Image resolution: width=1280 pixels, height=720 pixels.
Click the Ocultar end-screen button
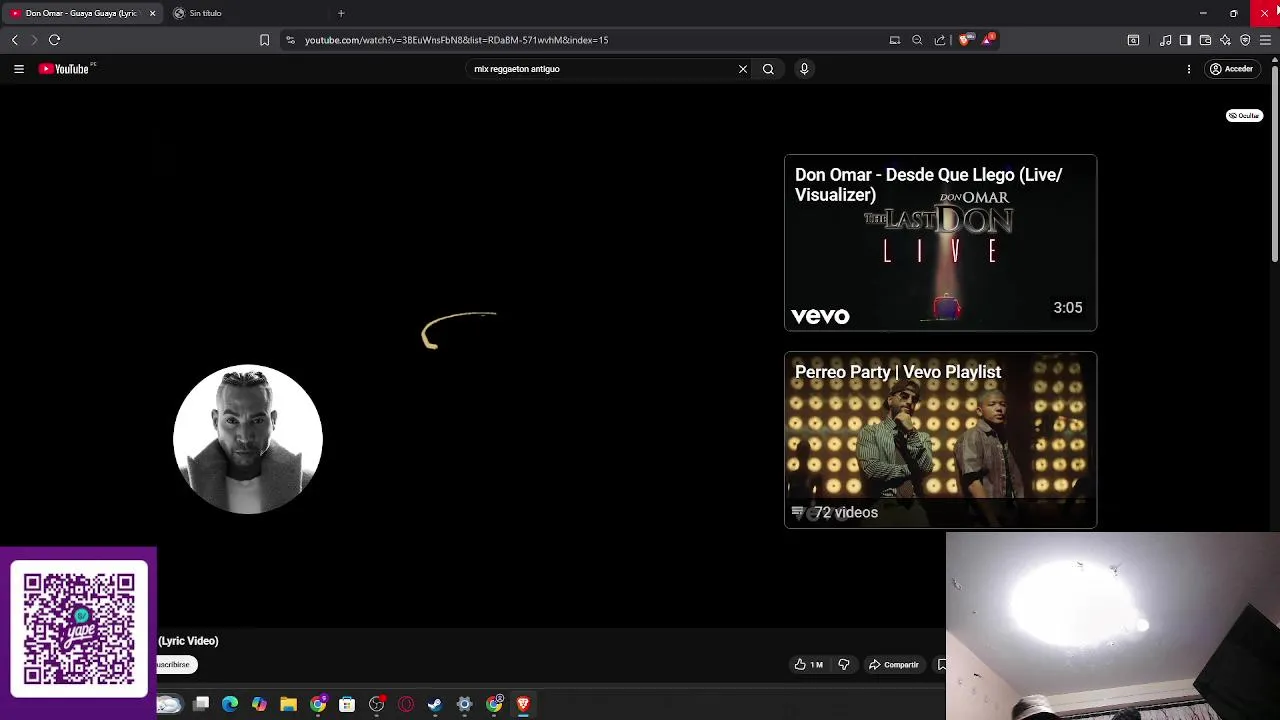coord(1244,116)
